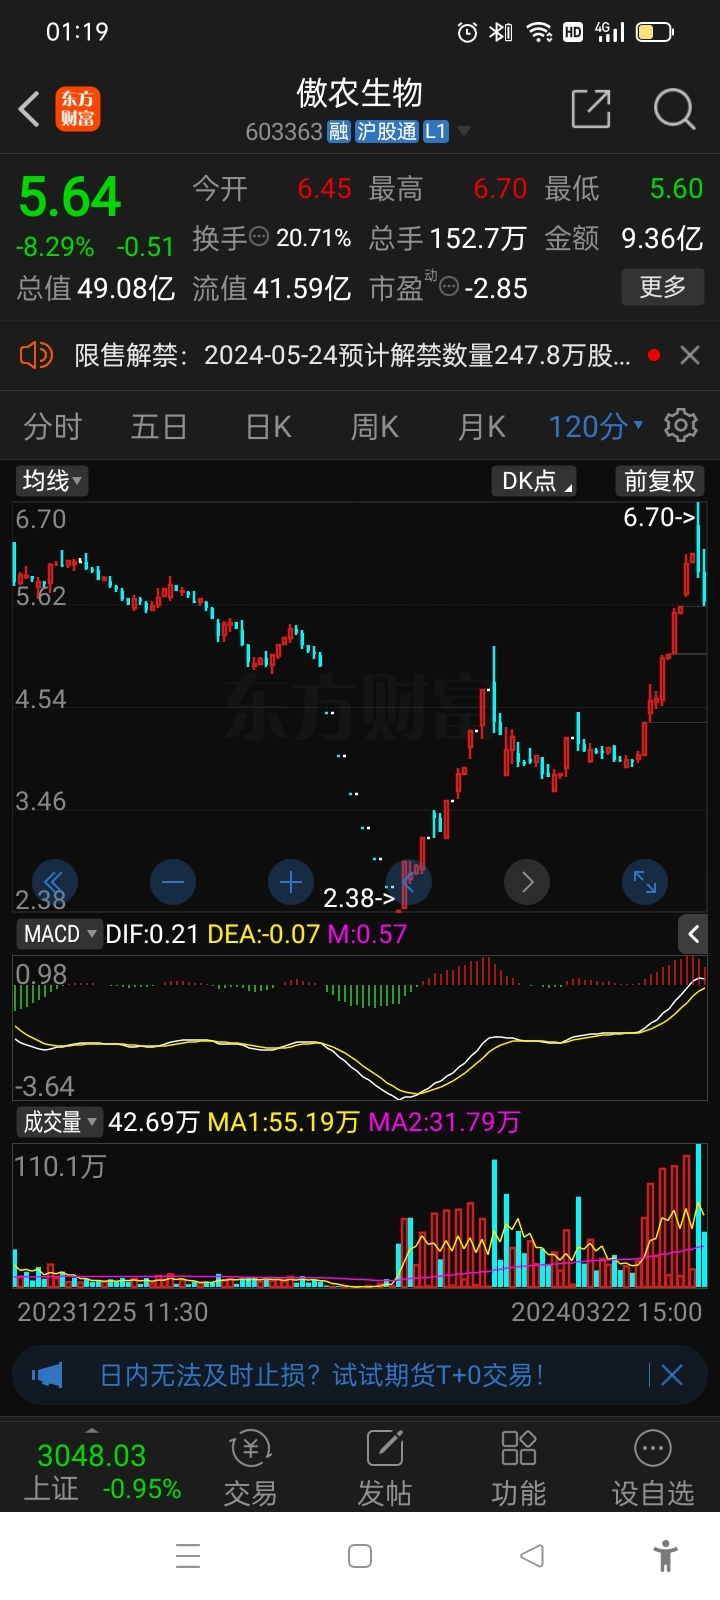This screenshot has height=1600, width=720.
Task: Tap the 沪股通 tag
Action: [x=387, y=131]
